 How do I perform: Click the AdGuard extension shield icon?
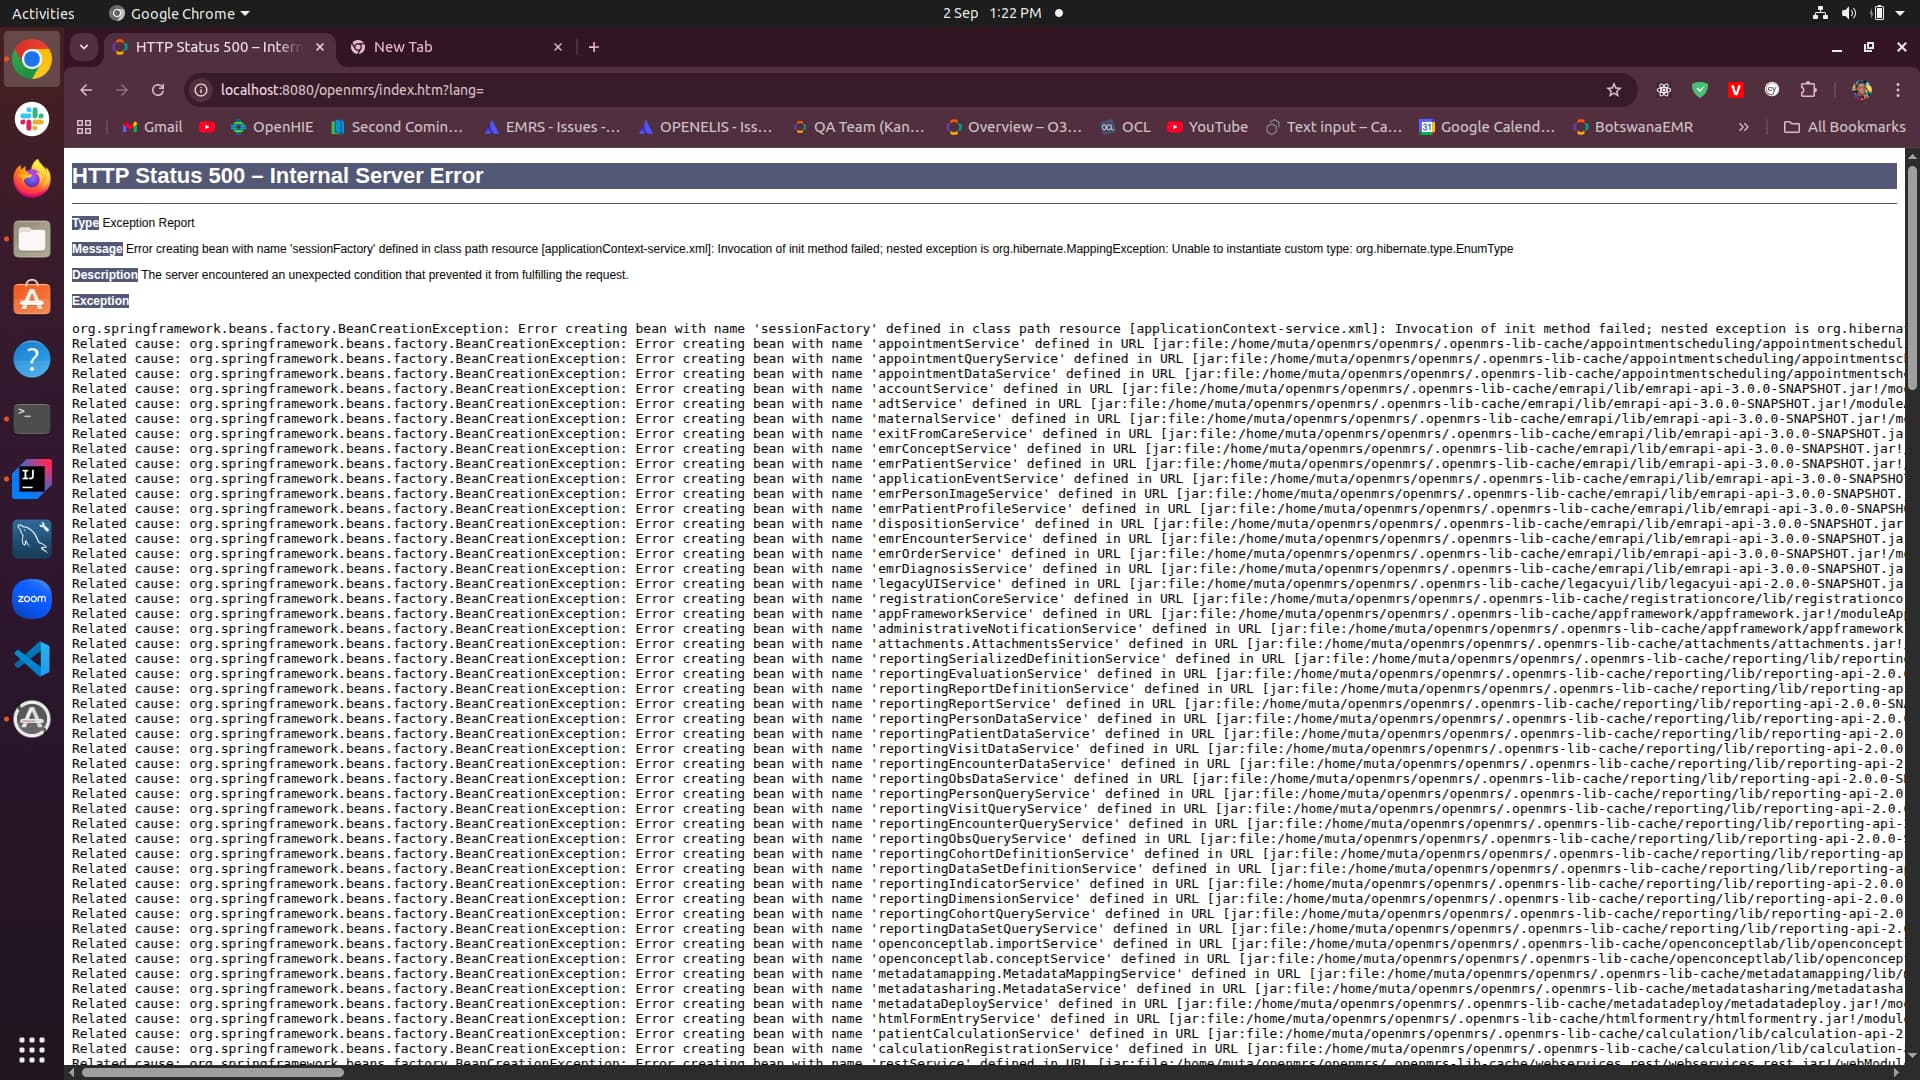1700,90
